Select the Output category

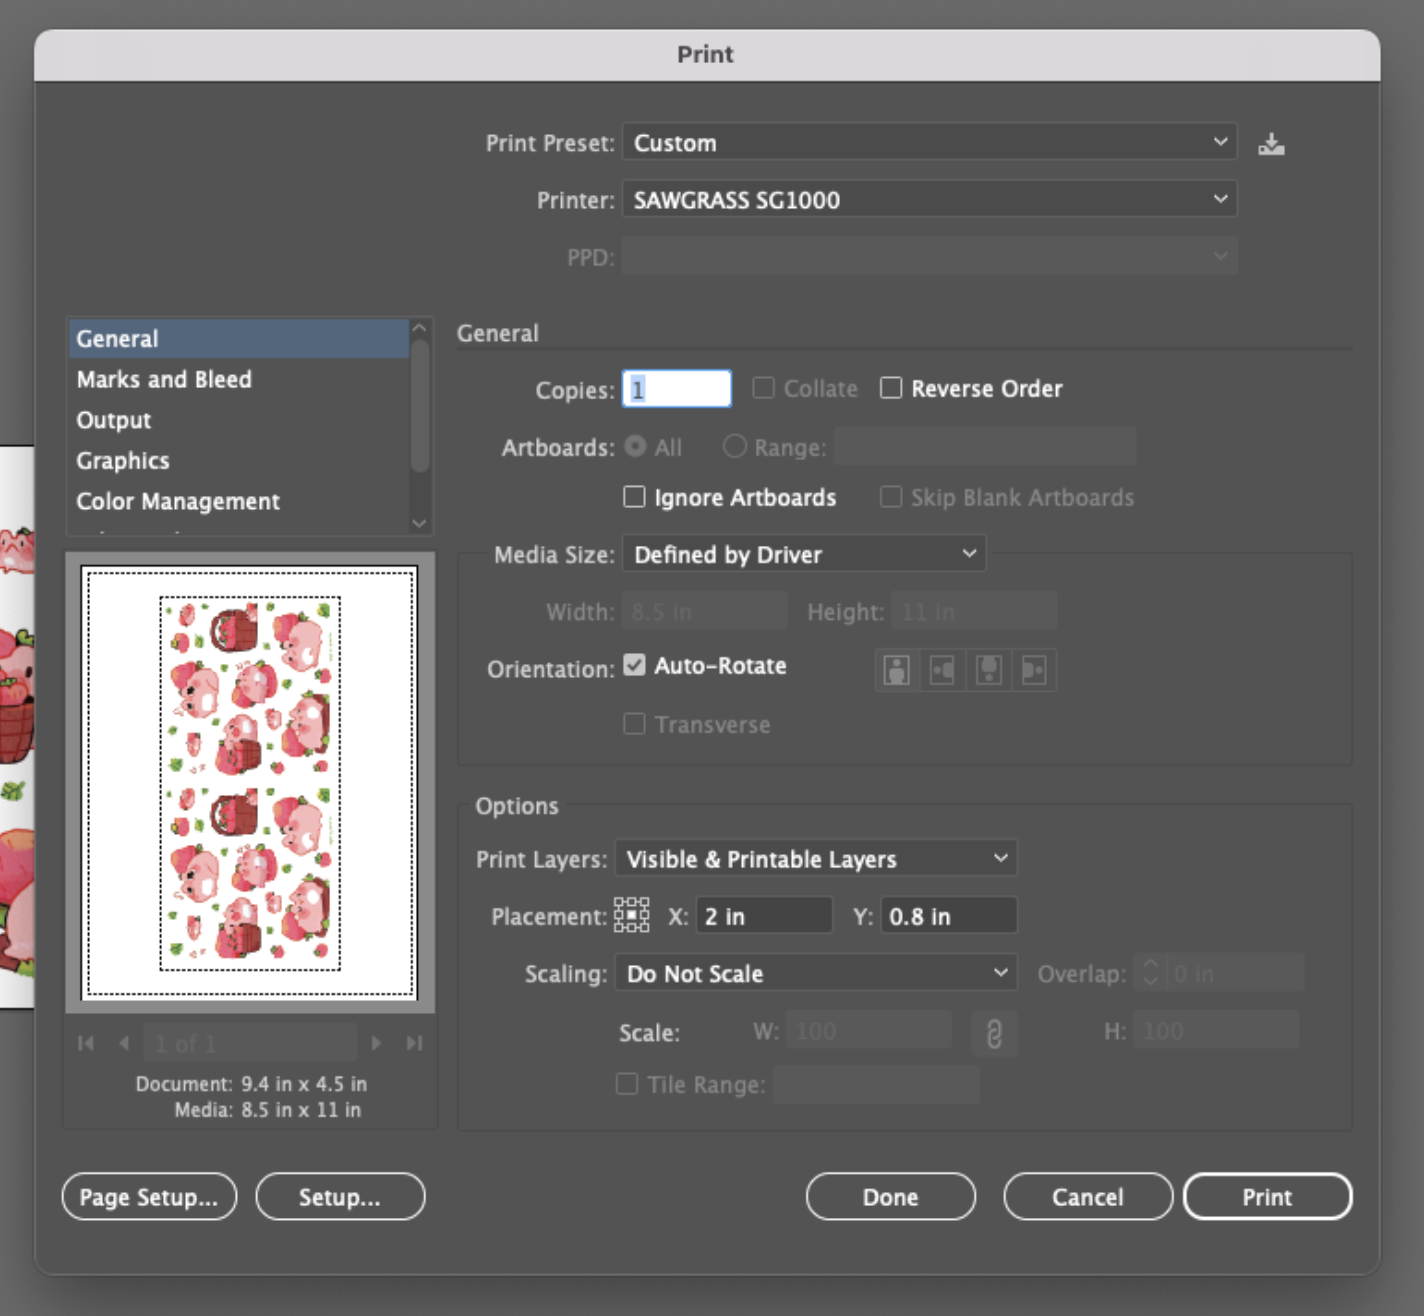(x=238, y=420)
